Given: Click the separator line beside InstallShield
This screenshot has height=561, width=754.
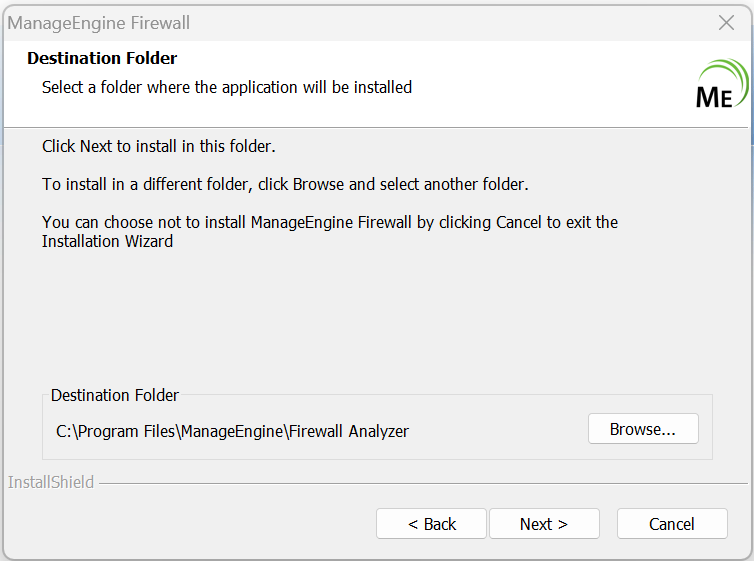Looking at the screenshot, I should [x=420, y=483].
